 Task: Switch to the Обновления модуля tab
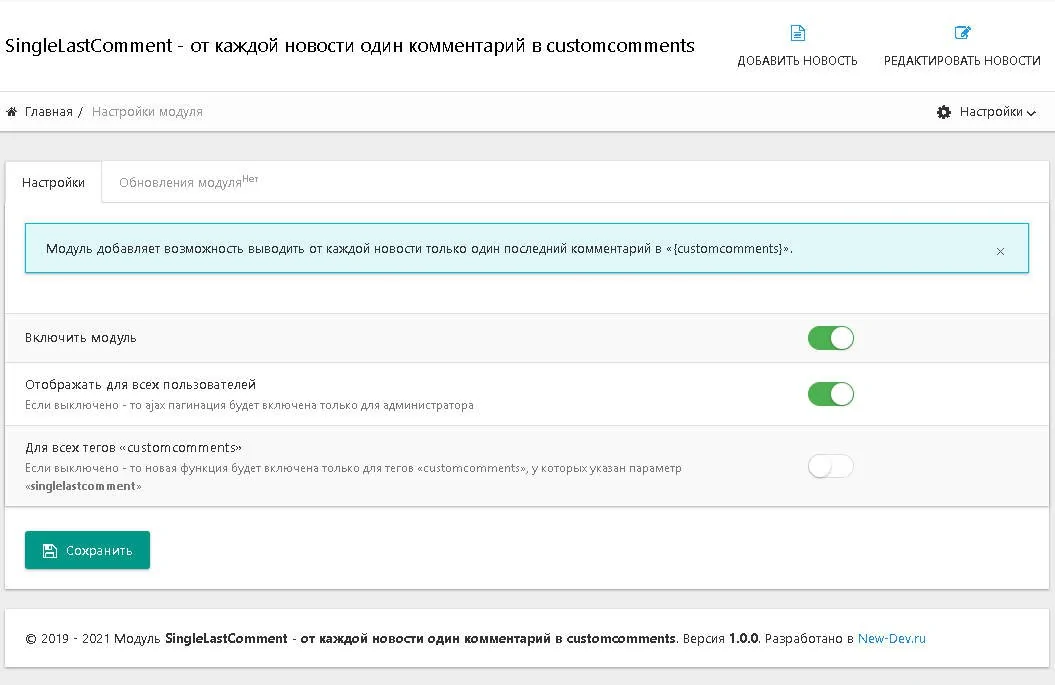click(x=188, y=182)
